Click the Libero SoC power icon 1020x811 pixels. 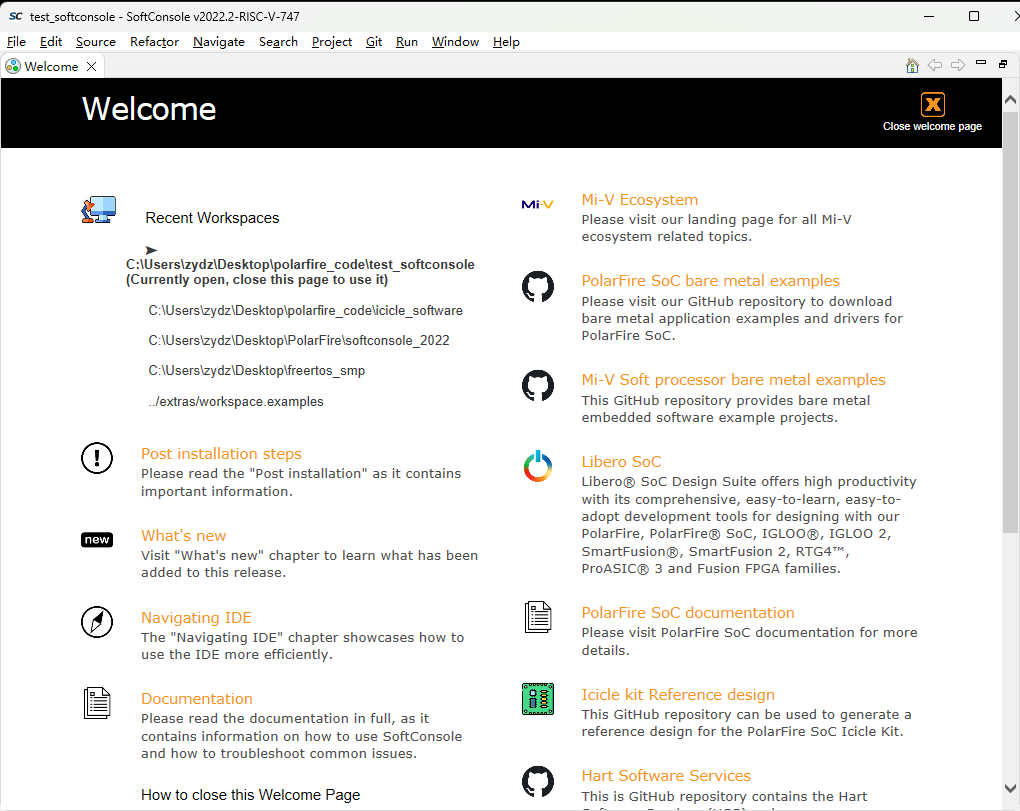538,466
